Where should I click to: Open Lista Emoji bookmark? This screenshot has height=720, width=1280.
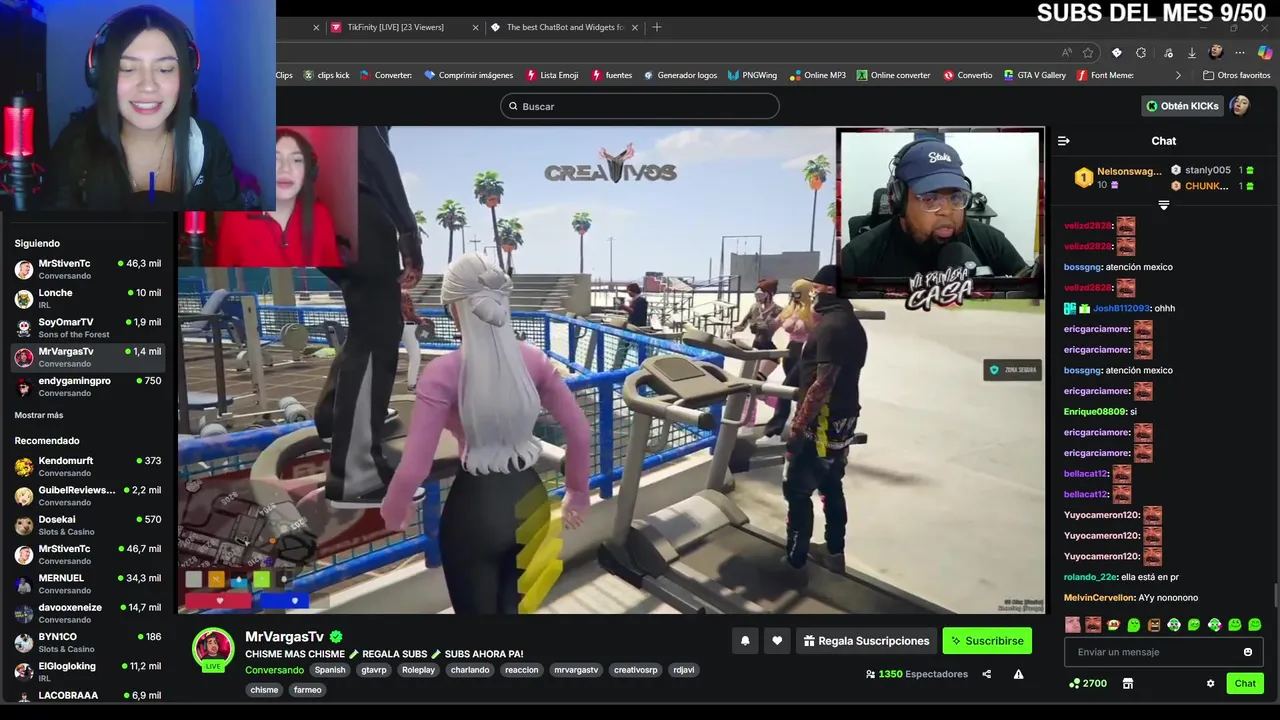click(552, 75)
